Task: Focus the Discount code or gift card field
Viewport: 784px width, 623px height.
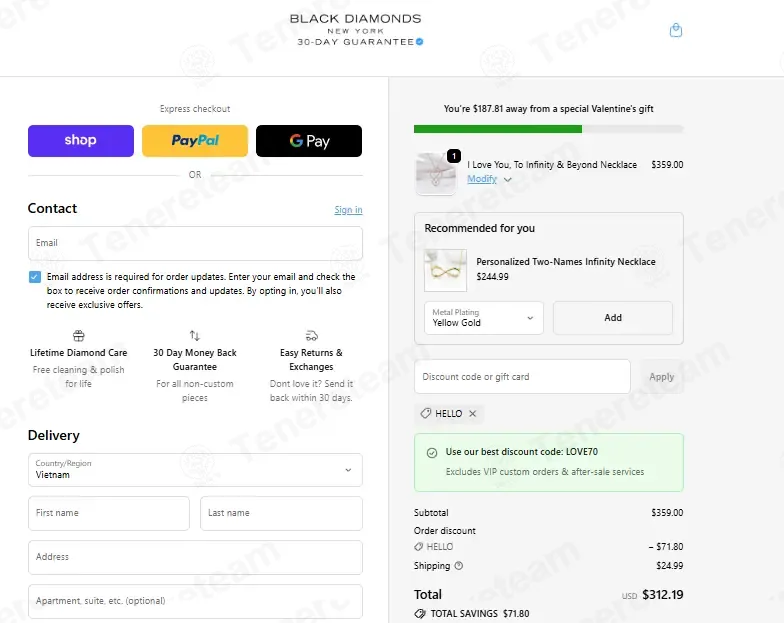Action: click(x=522, y=376)
